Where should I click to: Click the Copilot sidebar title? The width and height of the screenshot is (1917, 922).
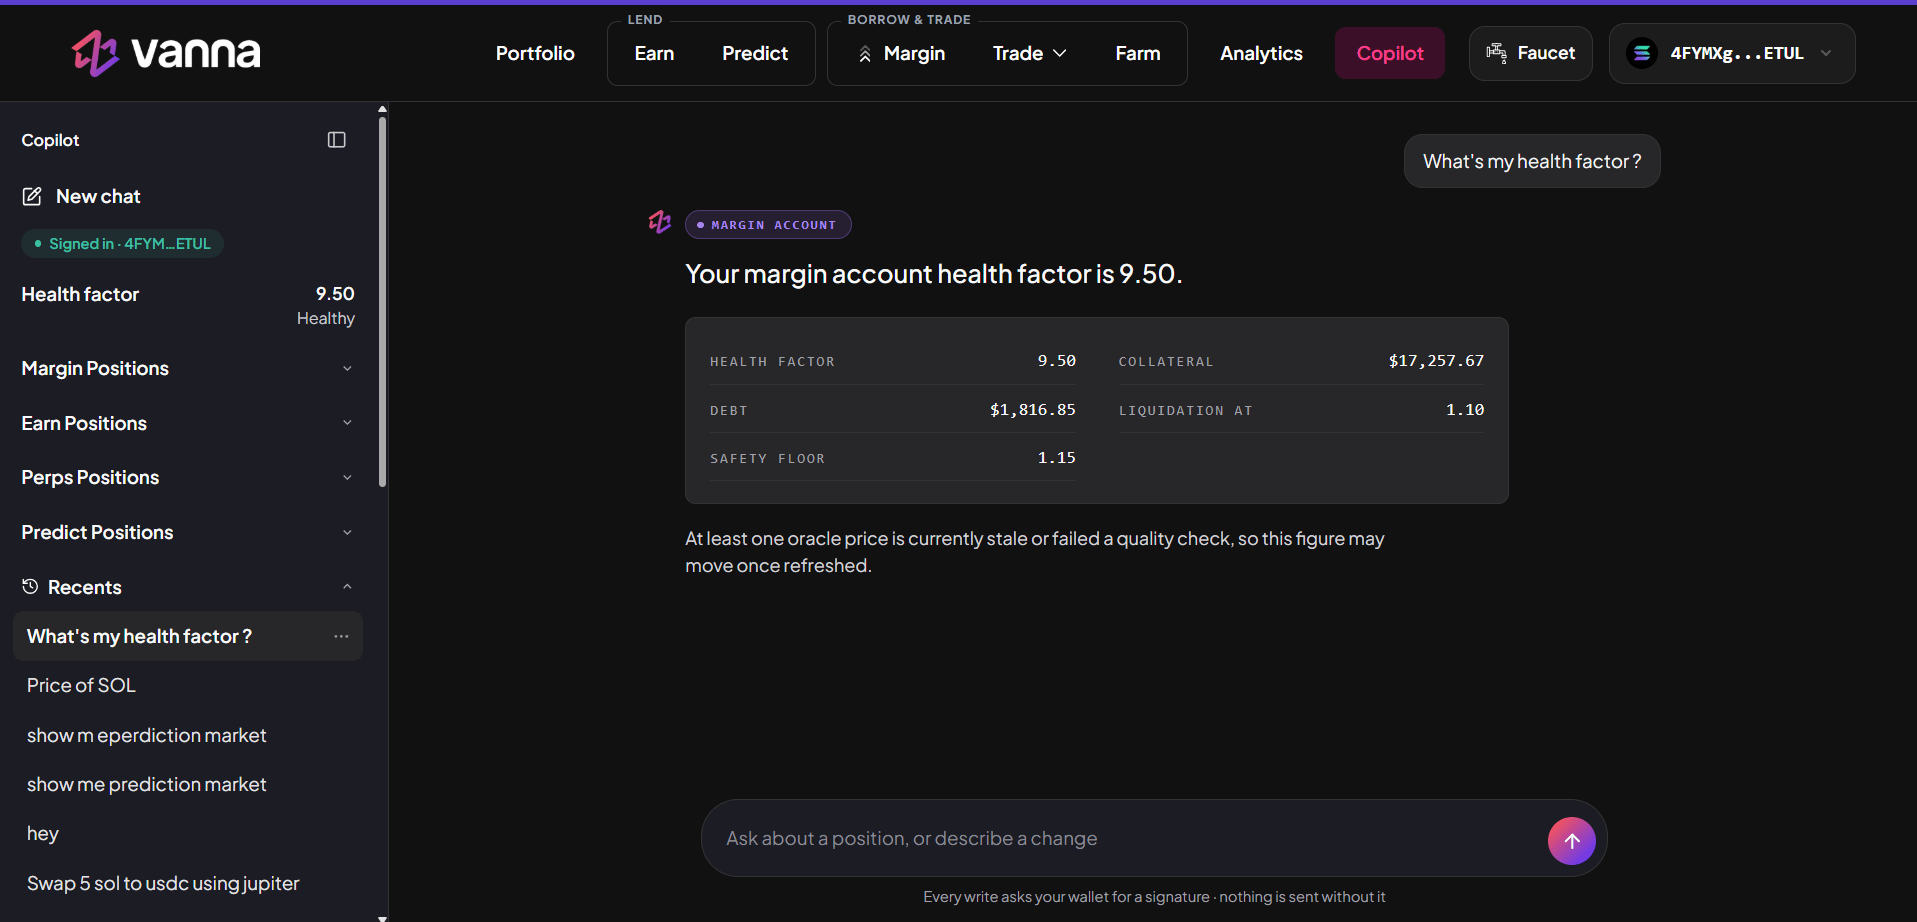point(50,140)
